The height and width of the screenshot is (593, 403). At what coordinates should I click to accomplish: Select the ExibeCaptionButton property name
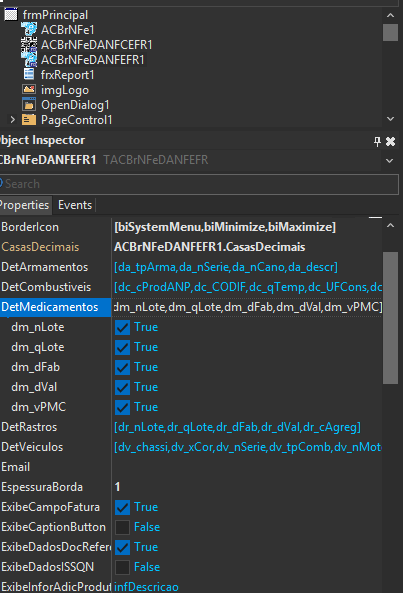(x=53, y=527)
